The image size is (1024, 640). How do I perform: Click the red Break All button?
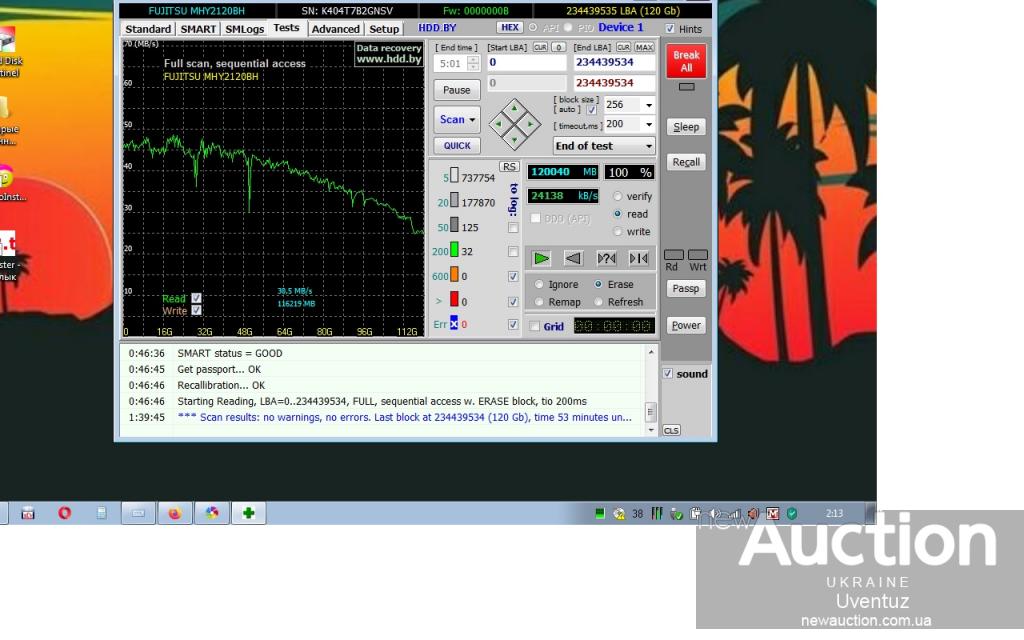click(686, 61)
